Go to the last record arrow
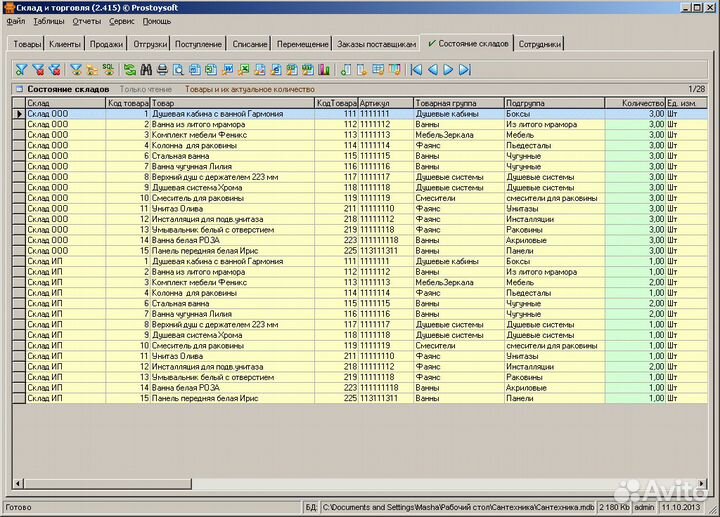 tap(464, 70)
